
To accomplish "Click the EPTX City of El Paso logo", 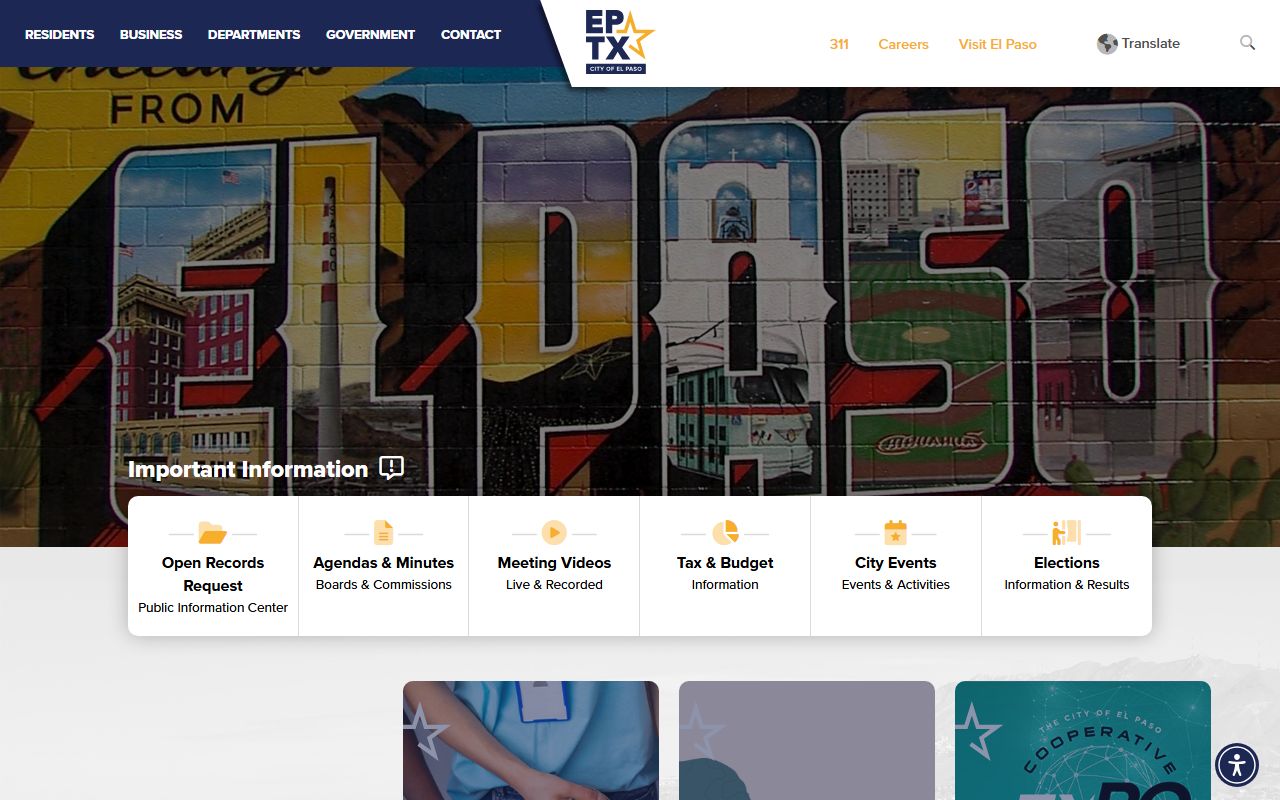I will [x=618, y=42].
